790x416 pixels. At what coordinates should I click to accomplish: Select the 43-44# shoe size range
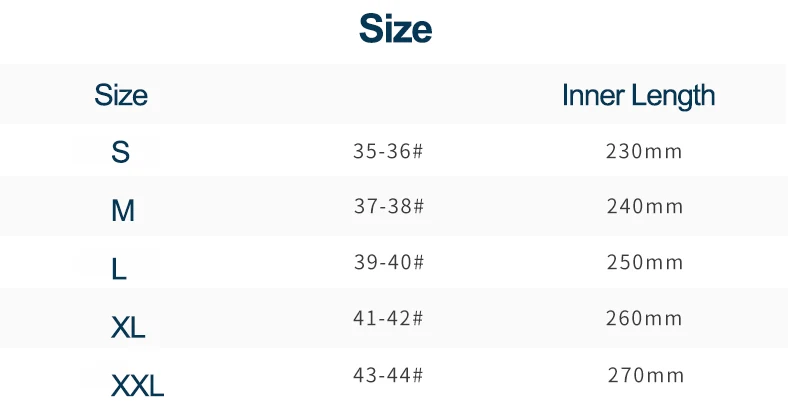[388, 375]
